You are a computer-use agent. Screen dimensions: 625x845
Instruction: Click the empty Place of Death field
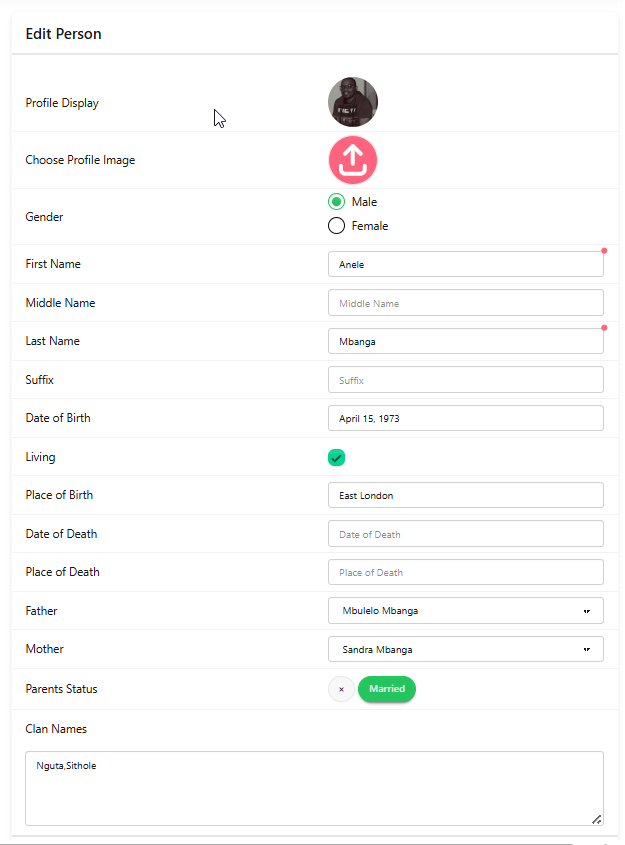(465, 572)
